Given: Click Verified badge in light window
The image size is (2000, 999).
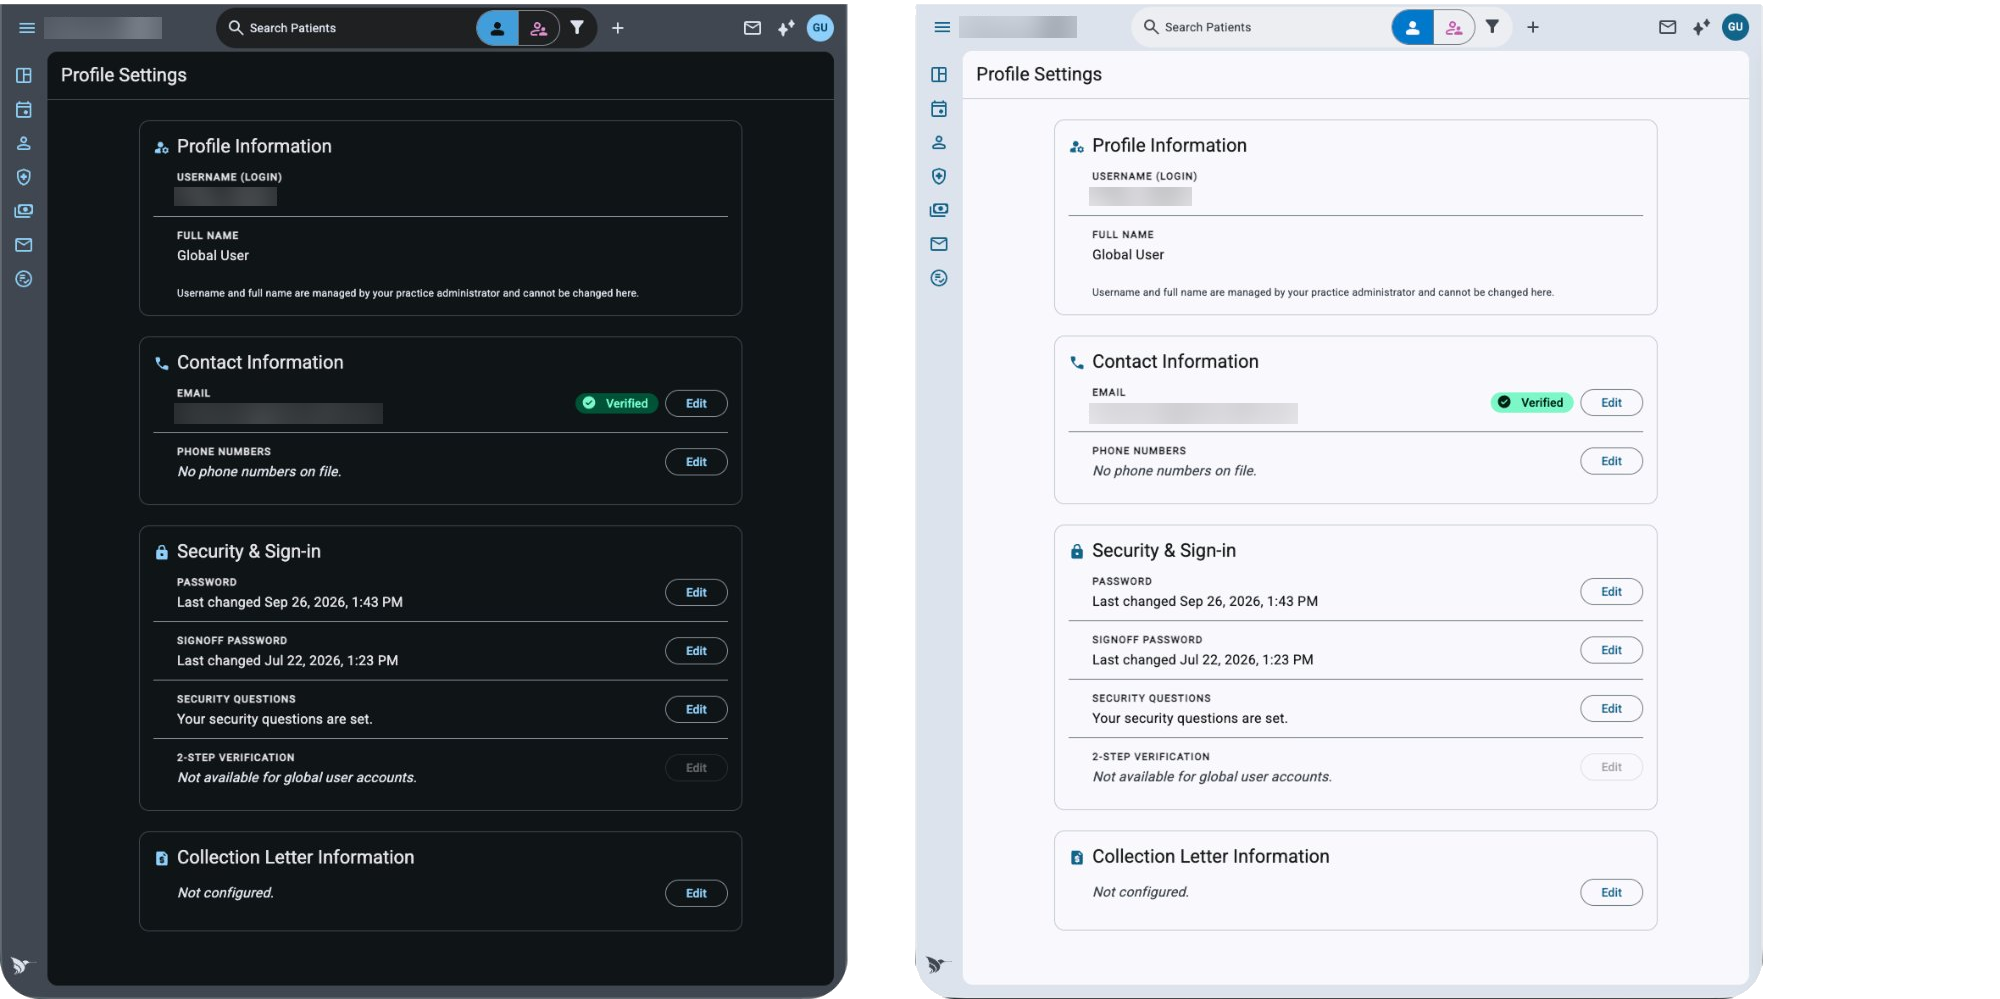Looking at the screenshot, I should (1531, 402).
